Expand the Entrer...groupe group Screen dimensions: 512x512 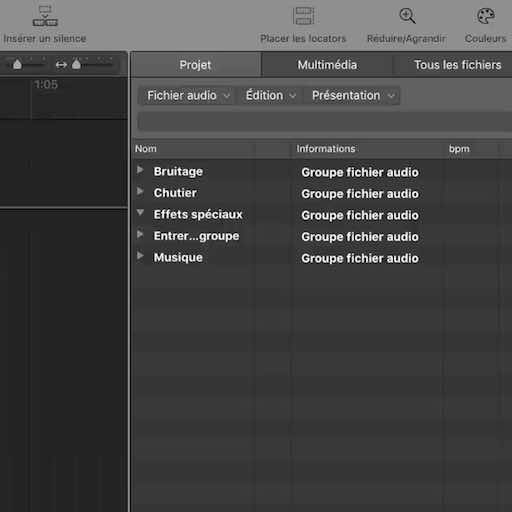tap(140, 235)
